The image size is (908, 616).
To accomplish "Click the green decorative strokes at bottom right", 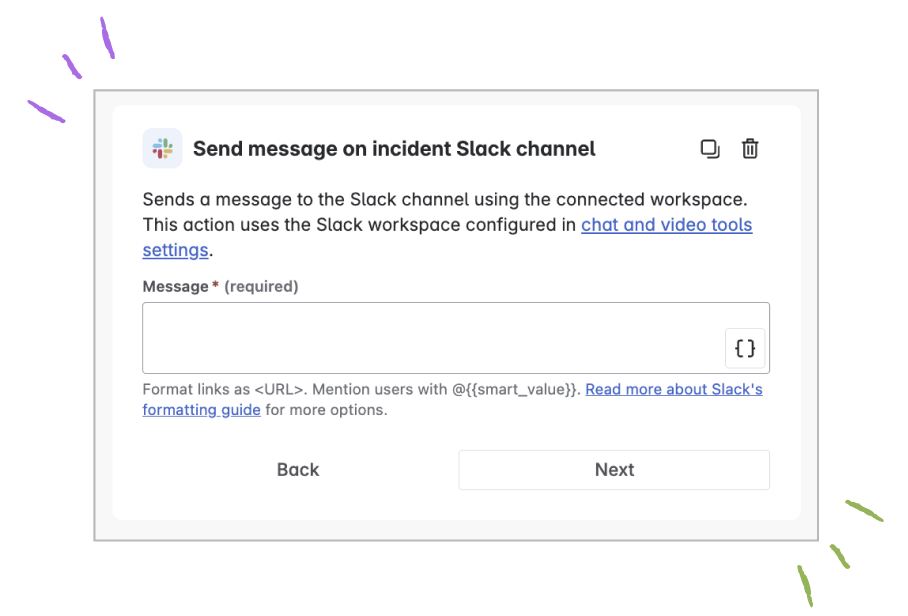I will point(840,553).
